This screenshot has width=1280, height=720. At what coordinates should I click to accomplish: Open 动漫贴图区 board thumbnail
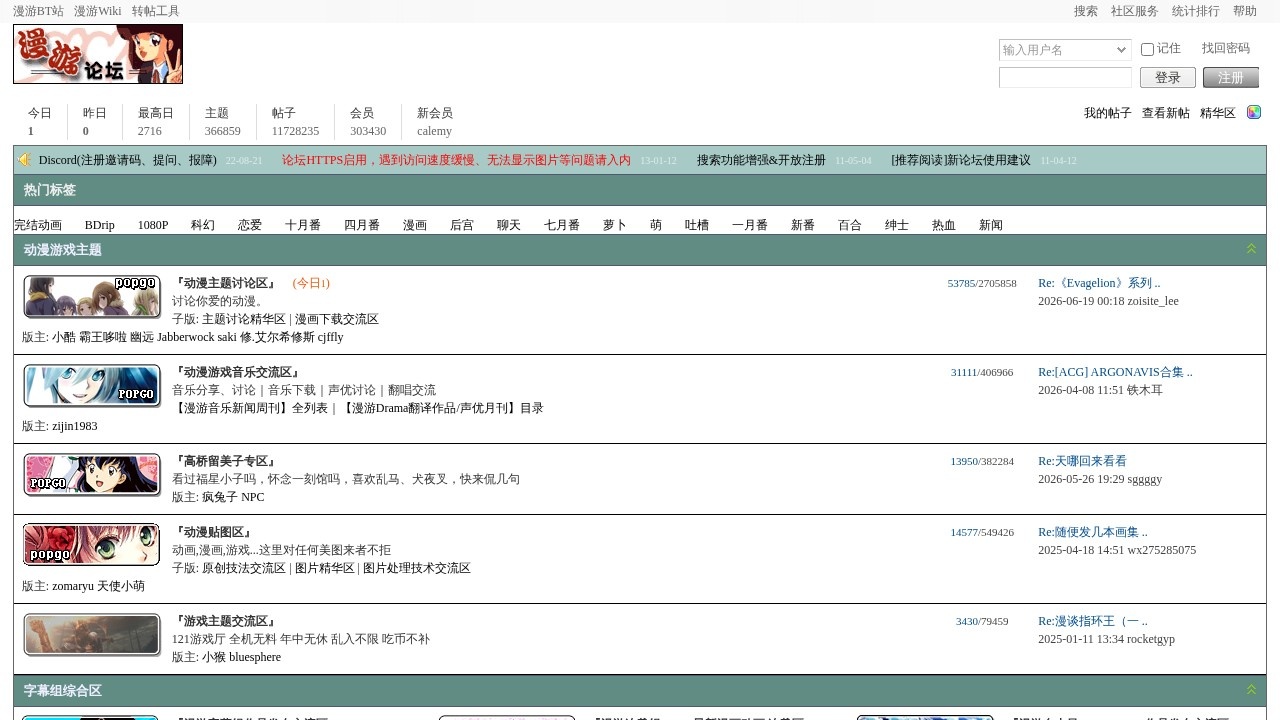click(92, 545)
